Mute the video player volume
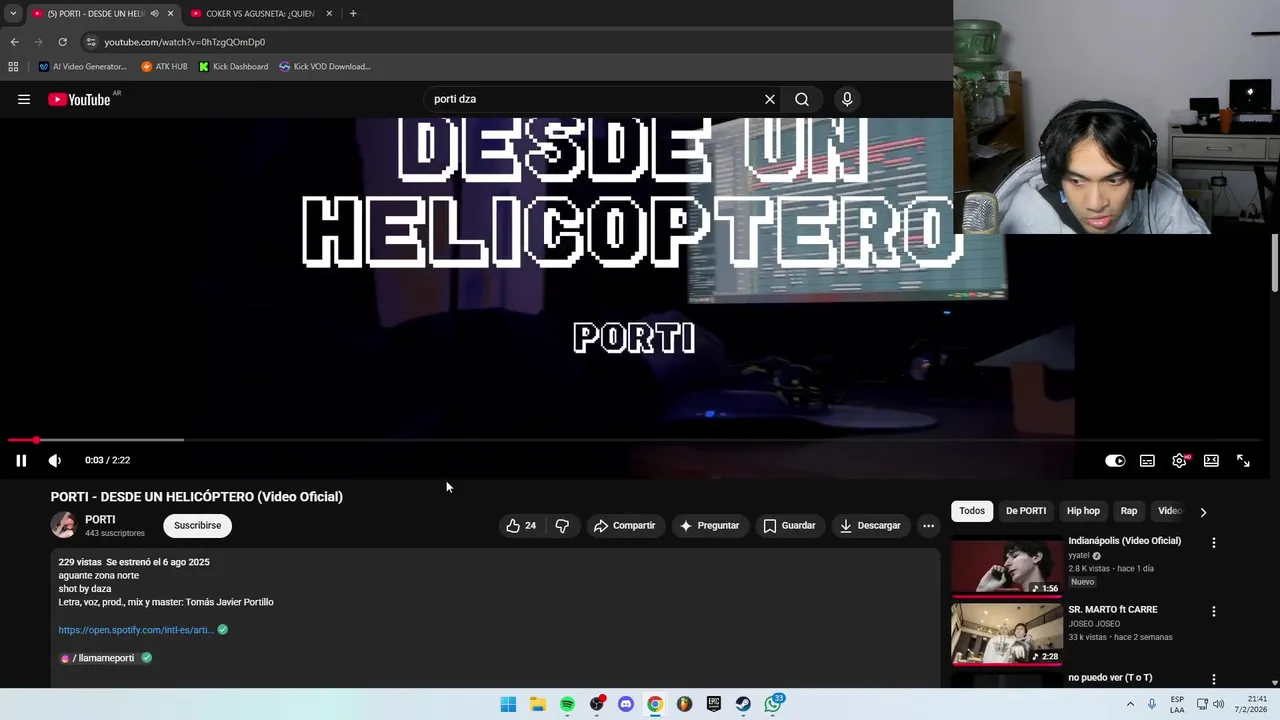This screenshot has width=1280, height=720. pos(55,460)
